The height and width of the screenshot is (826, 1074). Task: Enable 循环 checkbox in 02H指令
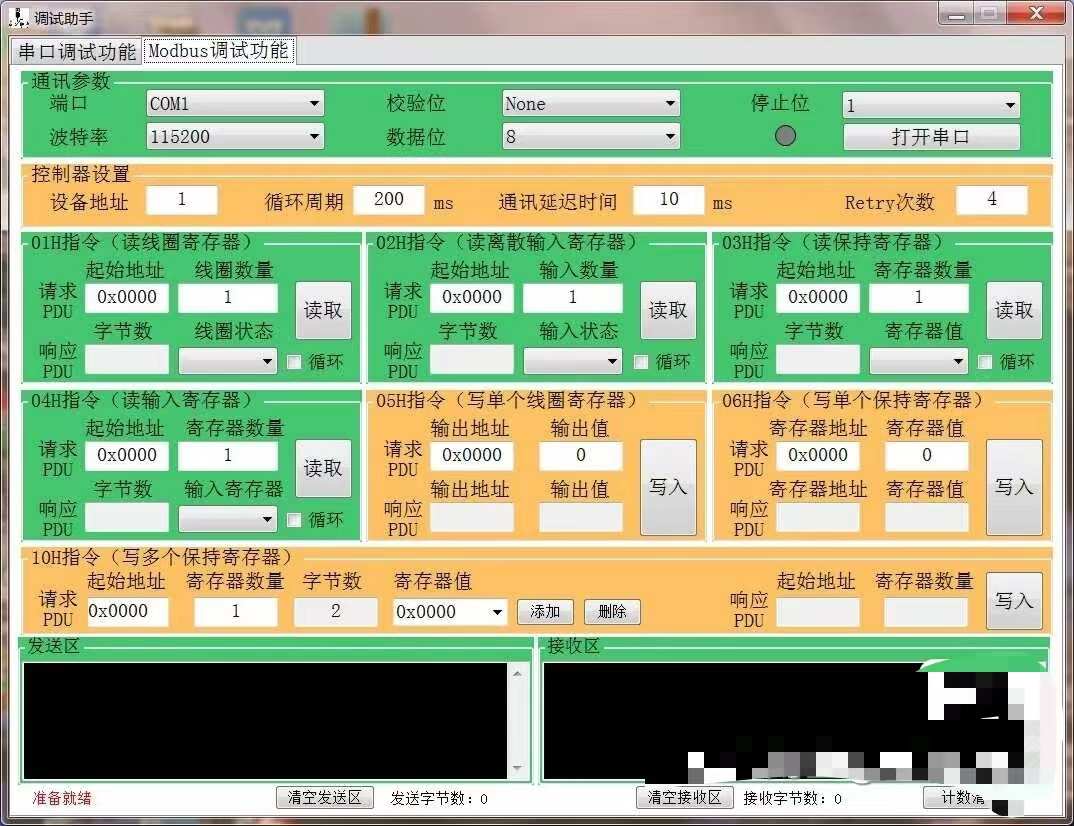pyautogui.click(x=641, y=362)
